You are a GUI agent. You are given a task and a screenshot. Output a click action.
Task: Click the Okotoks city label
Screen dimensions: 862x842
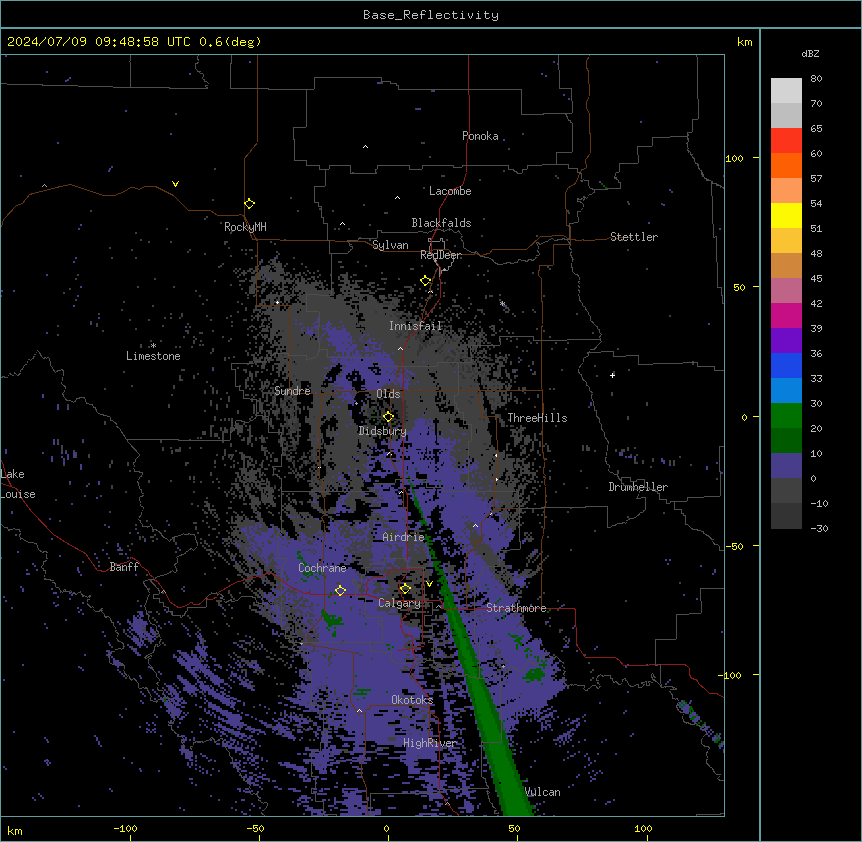[412, 700]
